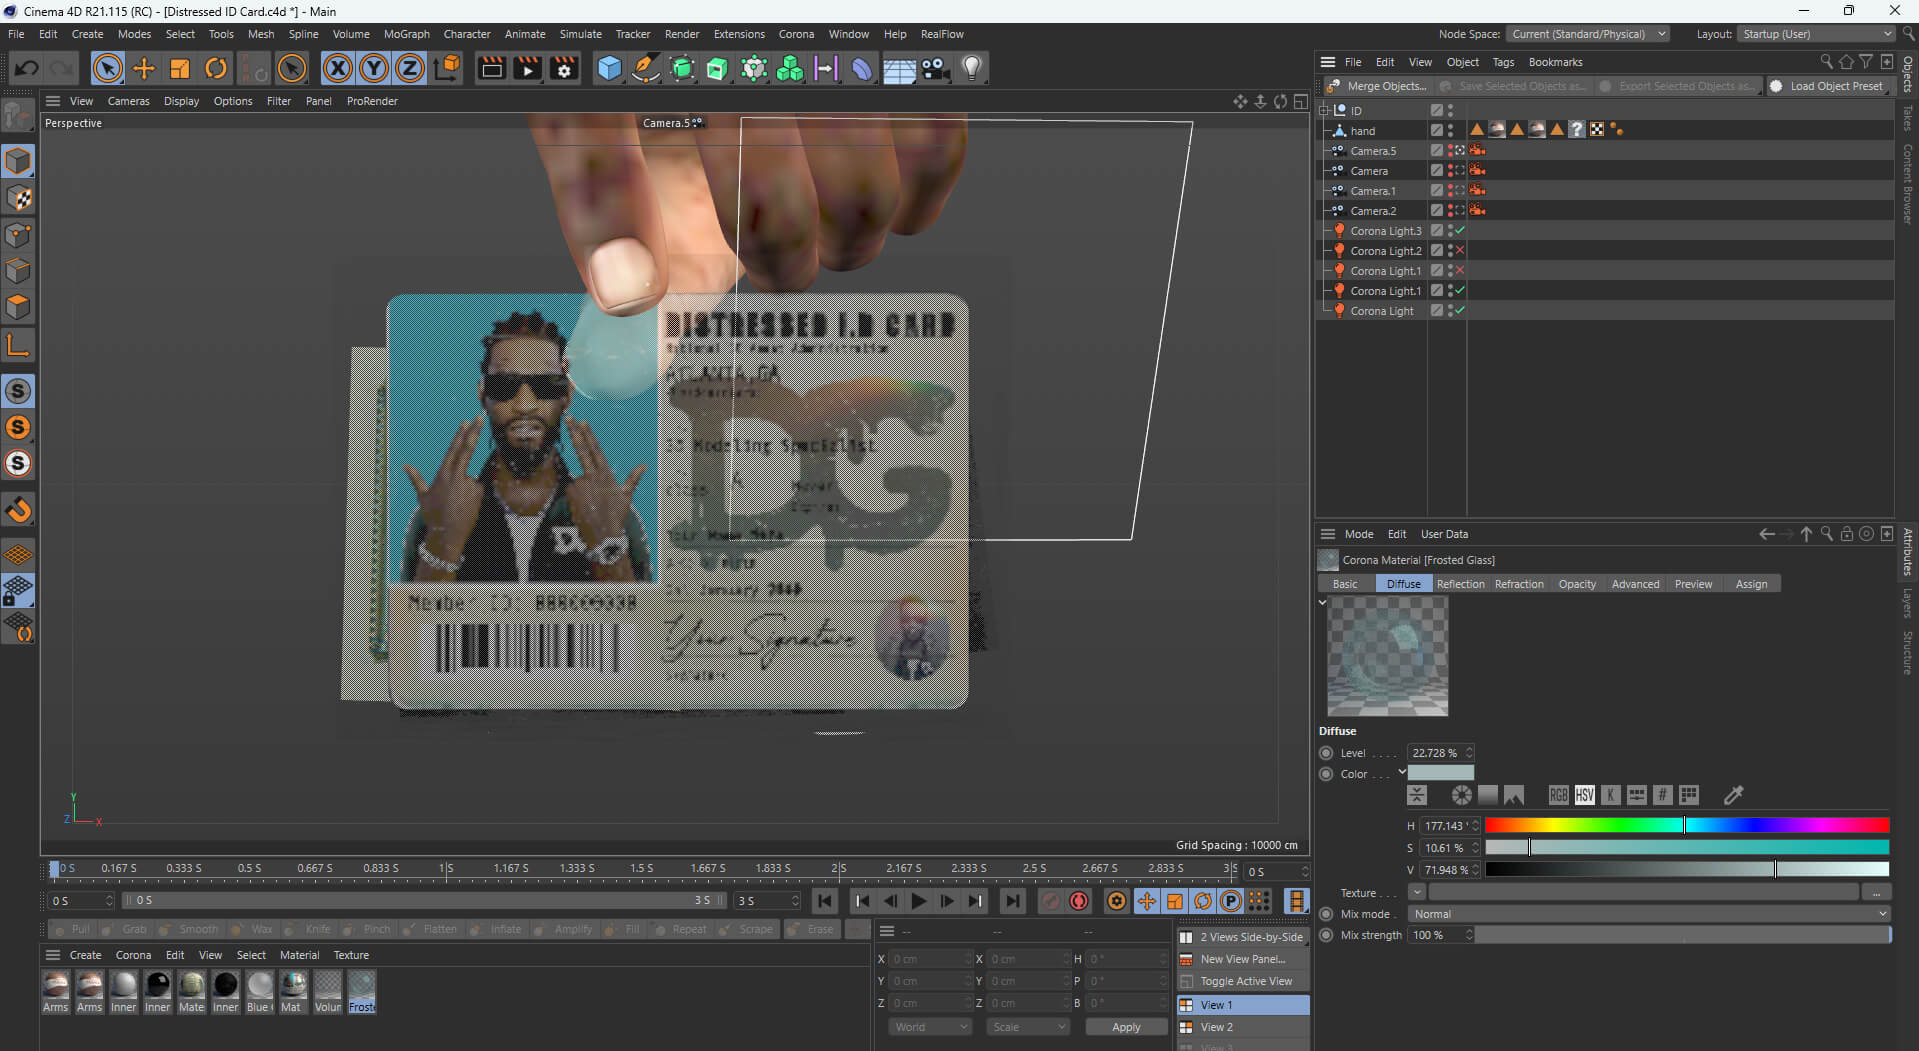Open the Edit Render Settings icon
This screenshot has height=1051, width=1919.
(x=565, y=68)
